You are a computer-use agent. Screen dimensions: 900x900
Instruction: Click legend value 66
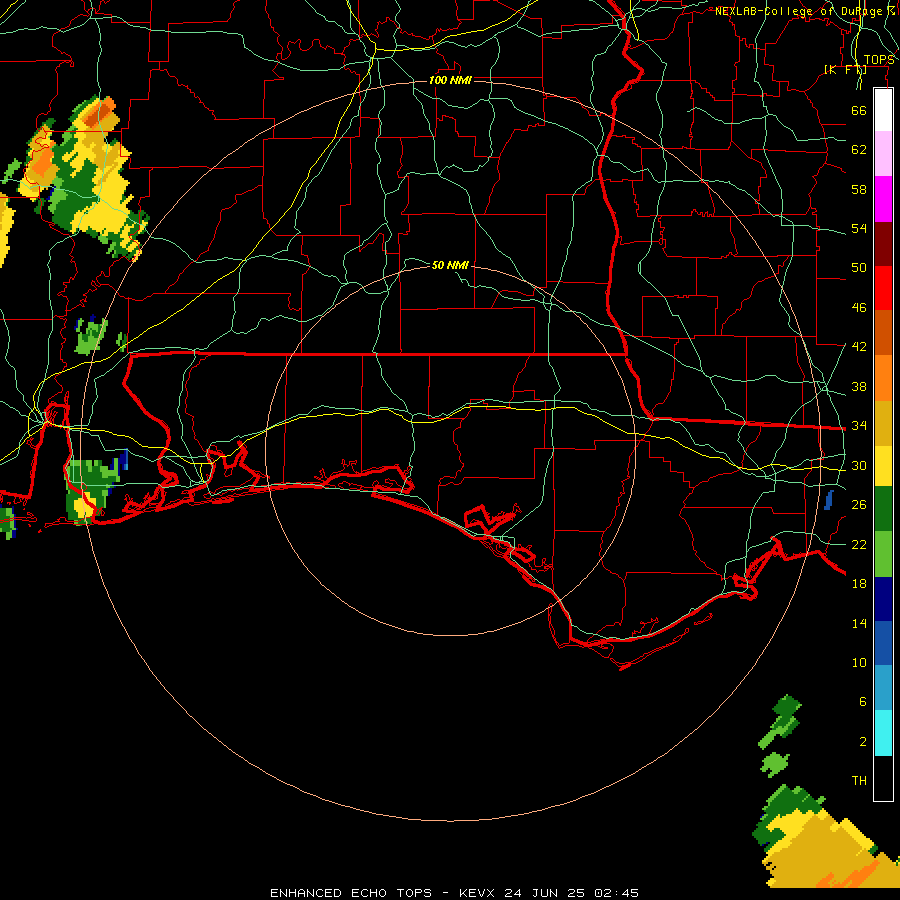coord(859,110)
